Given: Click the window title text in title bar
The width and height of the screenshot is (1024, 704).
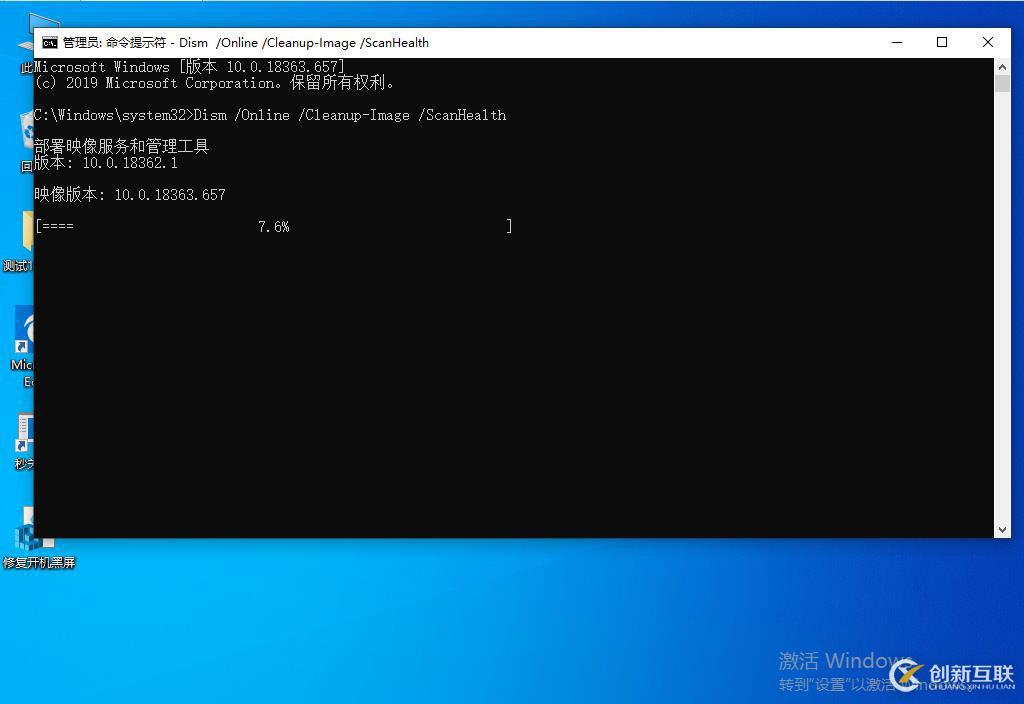Looking at the screenshot, I should (246, 43).
